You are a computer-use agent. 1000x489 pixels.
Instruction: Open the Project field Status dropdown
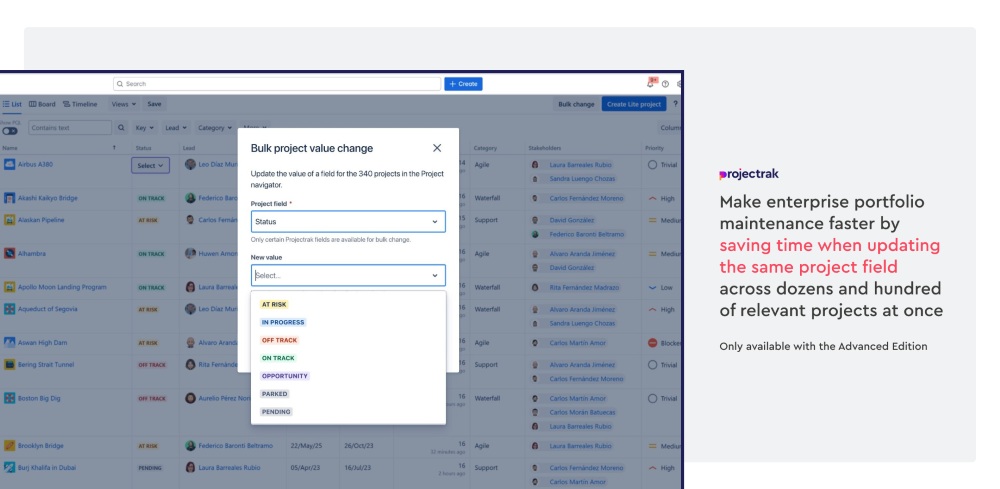(348, 222)
